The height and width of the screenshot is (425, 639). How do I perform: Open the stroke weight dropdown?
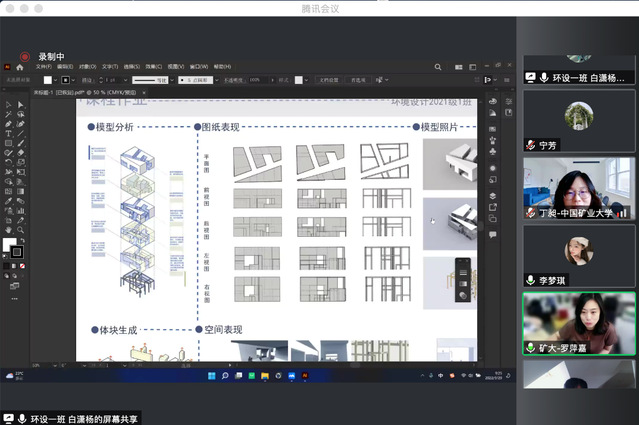[123, 80]
